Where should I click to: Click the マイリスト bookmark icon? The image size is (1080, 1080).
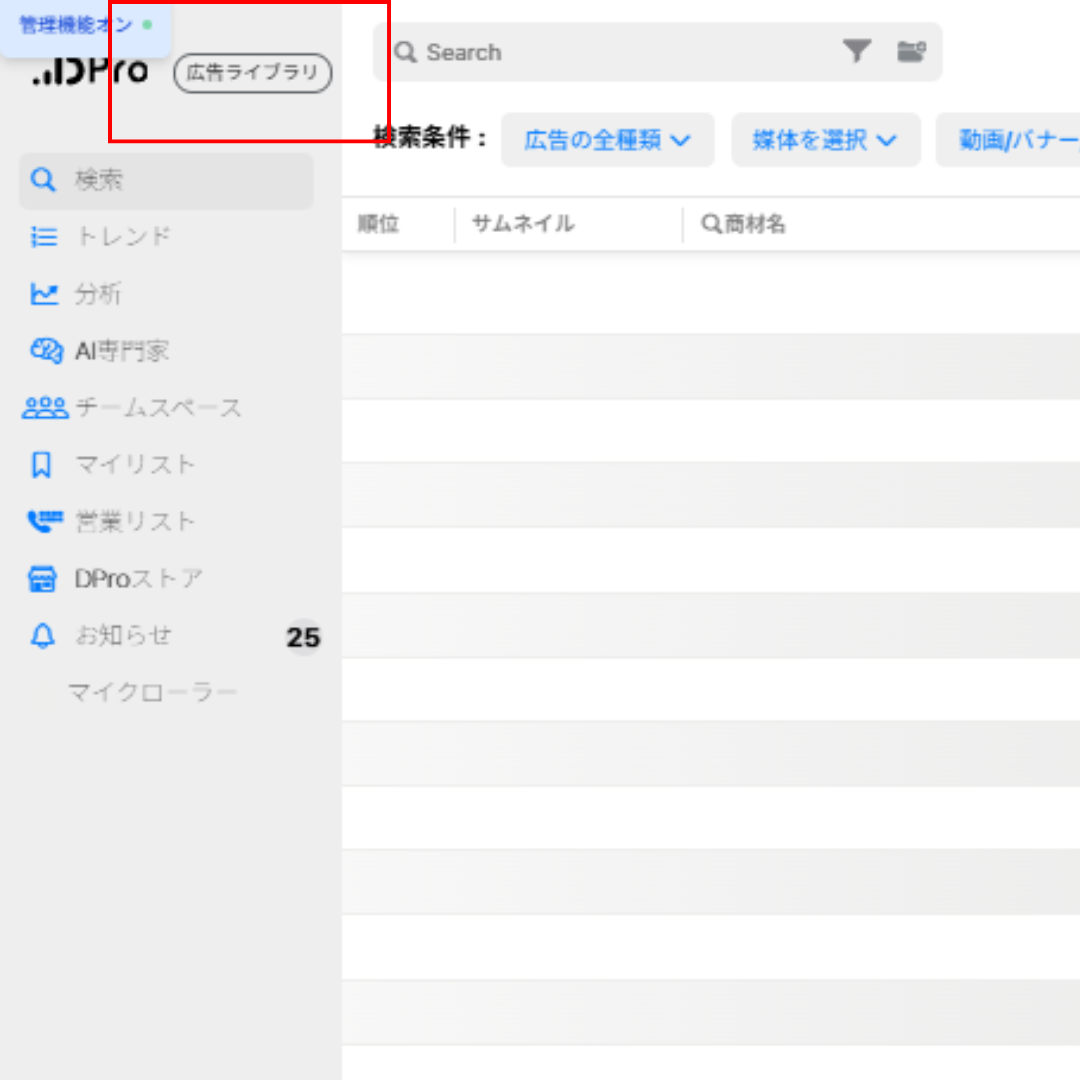click(42, 465)
